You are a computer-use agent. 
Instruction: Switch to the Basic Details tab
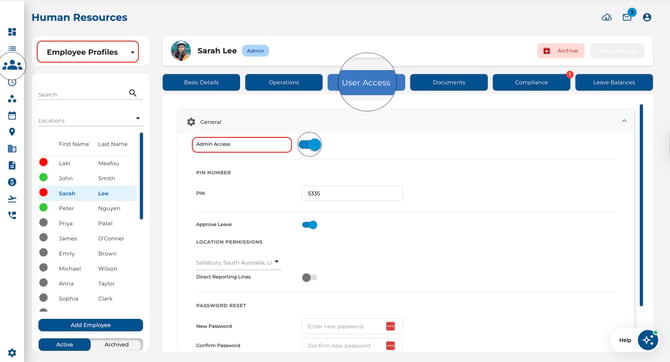[x=201, y=82]
